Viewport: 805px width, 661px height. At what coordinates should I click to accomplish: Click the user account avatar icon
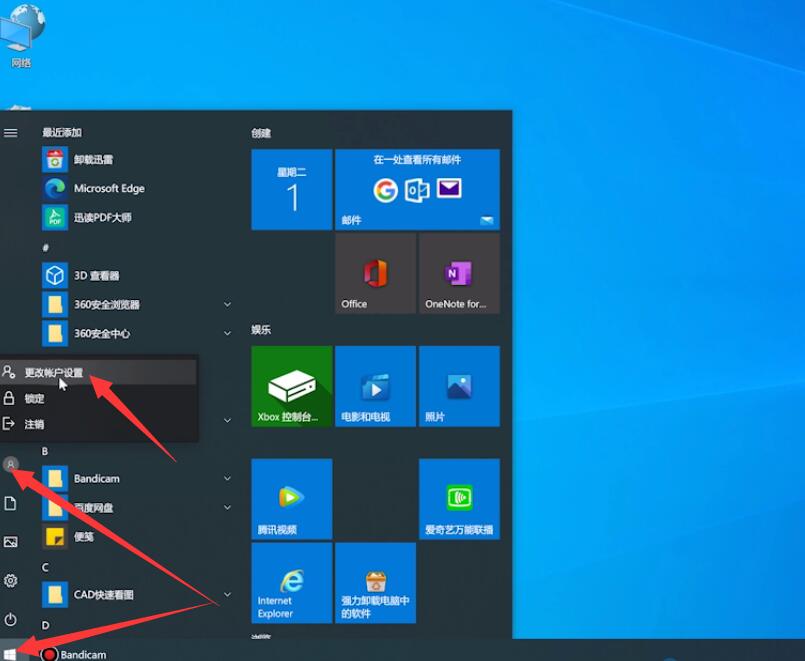click(11, 464)
